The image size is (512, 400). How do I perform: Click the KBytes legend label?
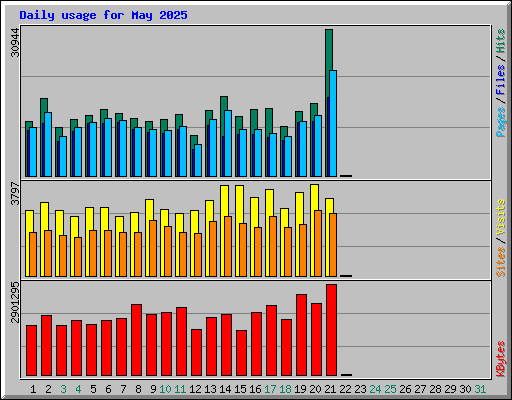tap(501, 359)
